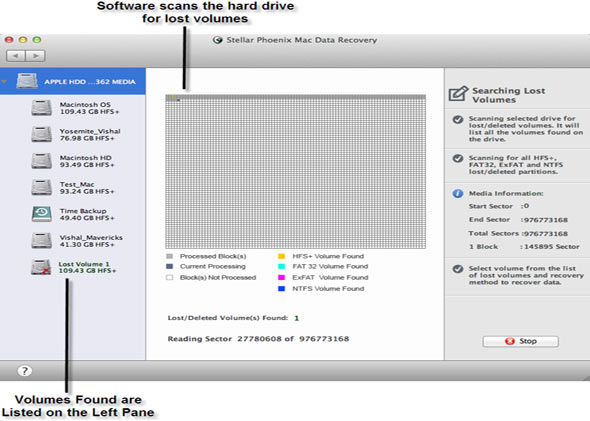The width and height of the screenshot is (590, 421).
Task: Click the Media Information info icon
Action: coord(458,194)
